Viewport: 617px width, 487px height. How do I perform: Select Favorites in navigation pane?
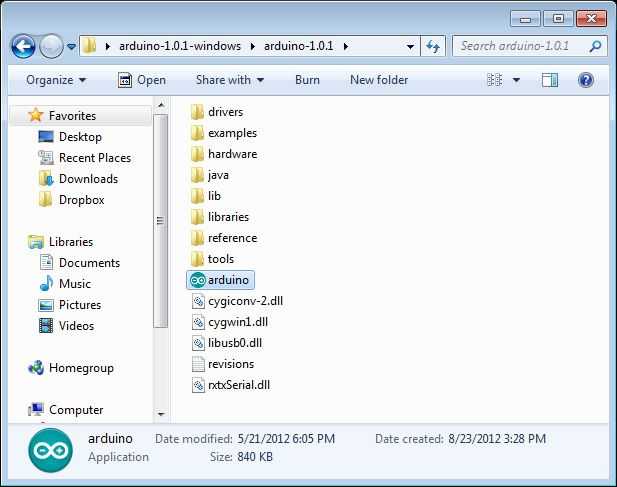click(x=72, y=116)
